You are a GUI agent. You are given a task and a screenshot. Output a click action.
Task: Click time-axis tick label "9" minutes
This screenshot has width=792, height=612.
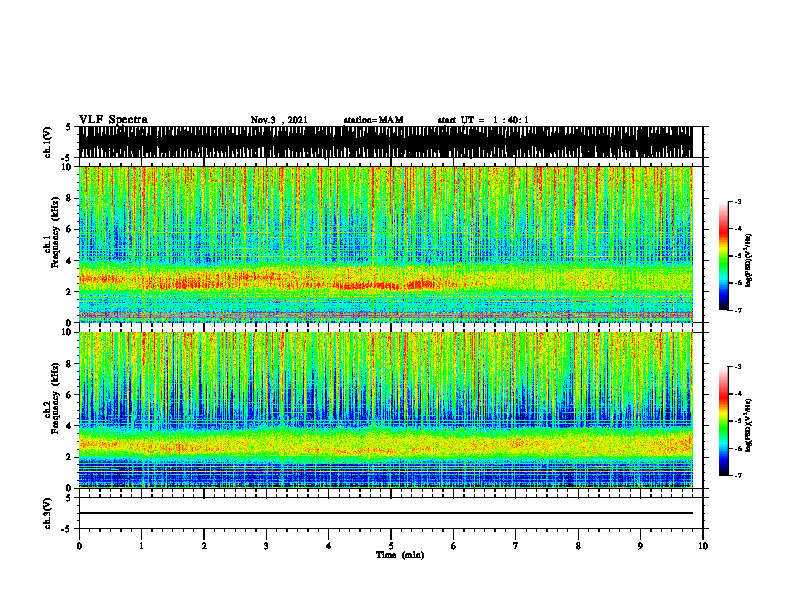tap(640, 546)
